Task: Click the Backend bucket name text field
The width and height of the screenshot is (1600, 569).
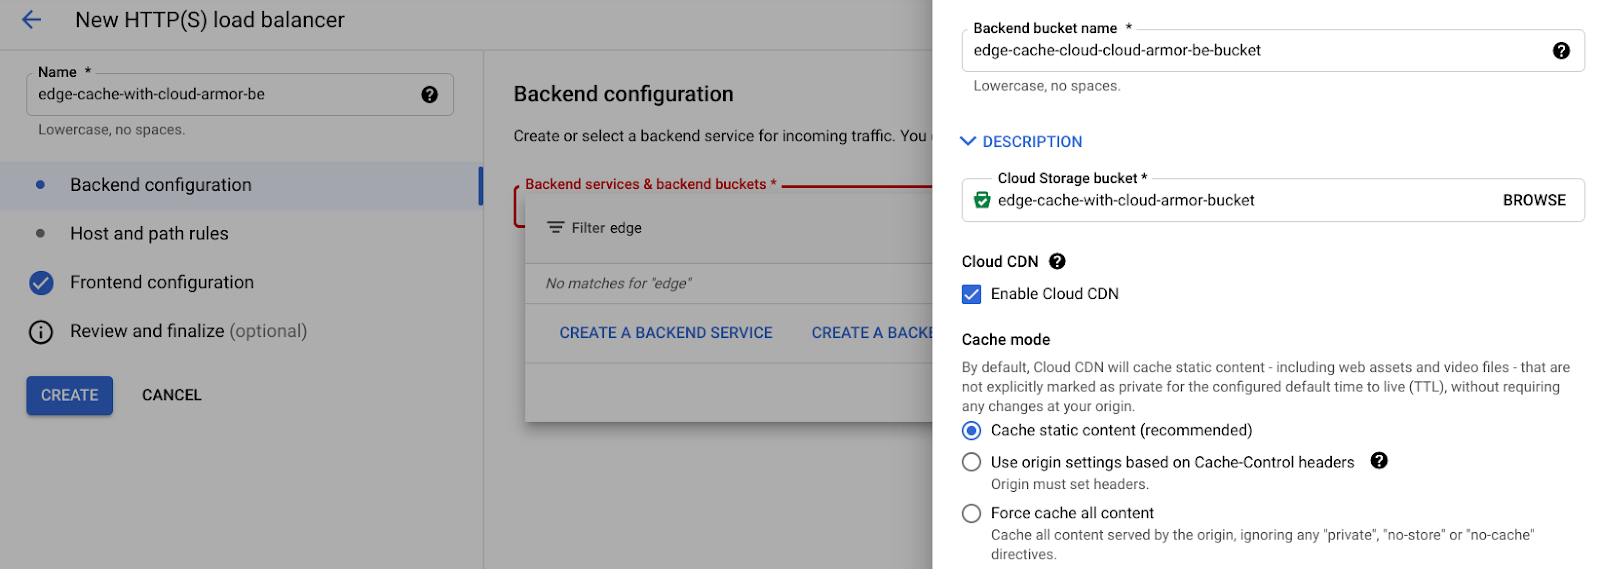Action: pos(1250,51)
